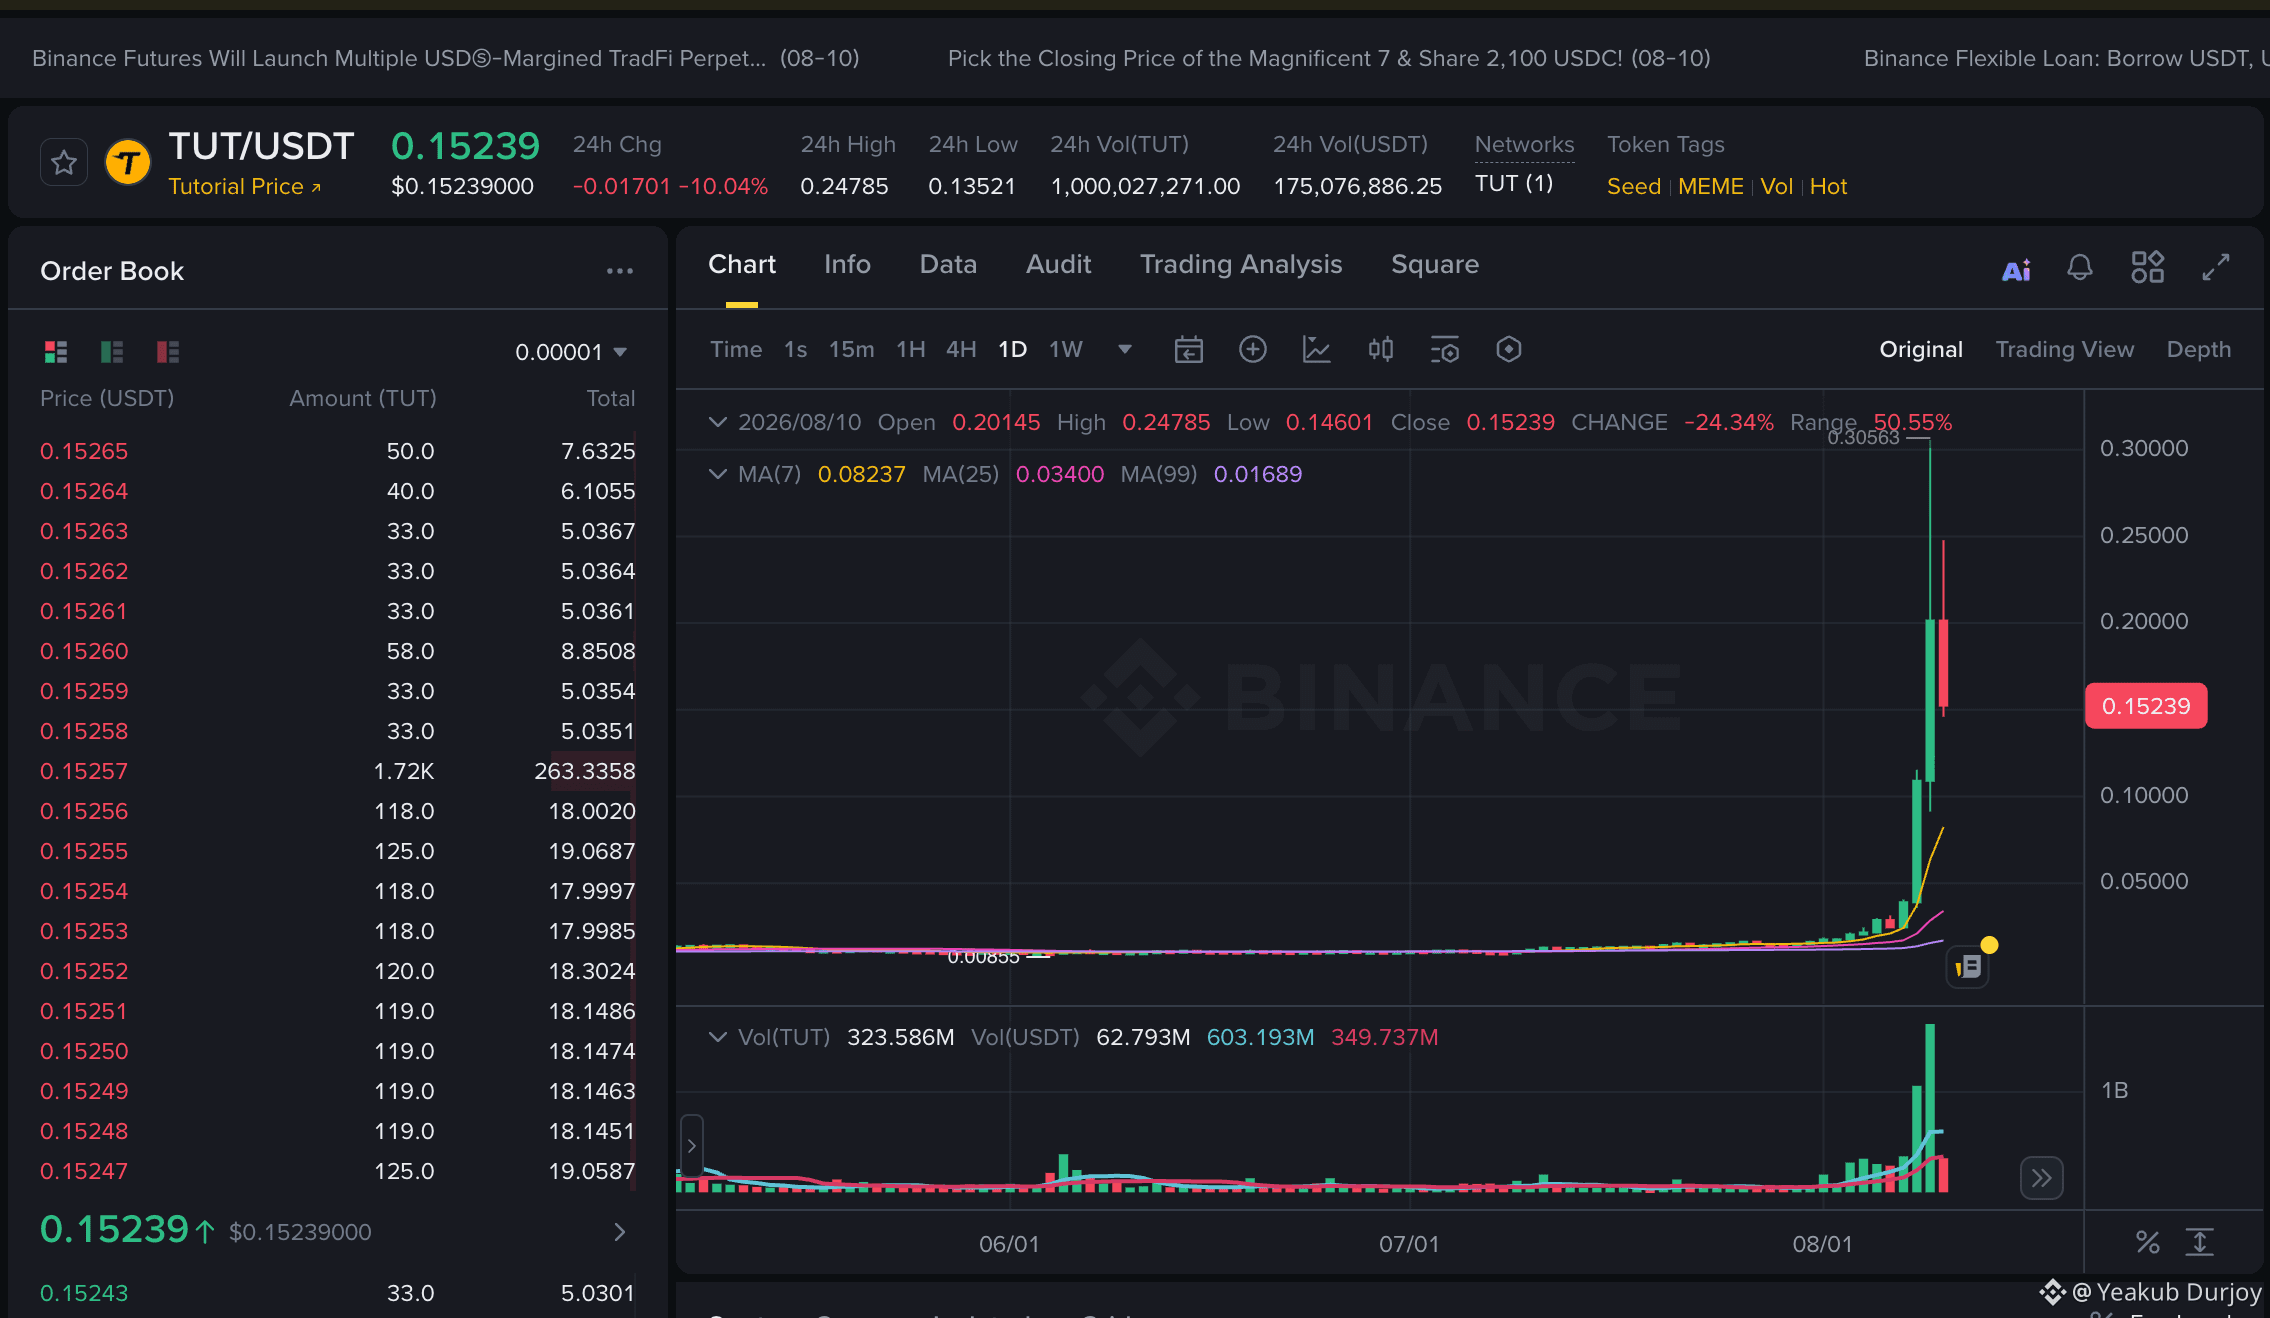Add TUT/USDT to favorites with star icon
The width and height of the screenshot is (2270, 1318).
[64, 163]
